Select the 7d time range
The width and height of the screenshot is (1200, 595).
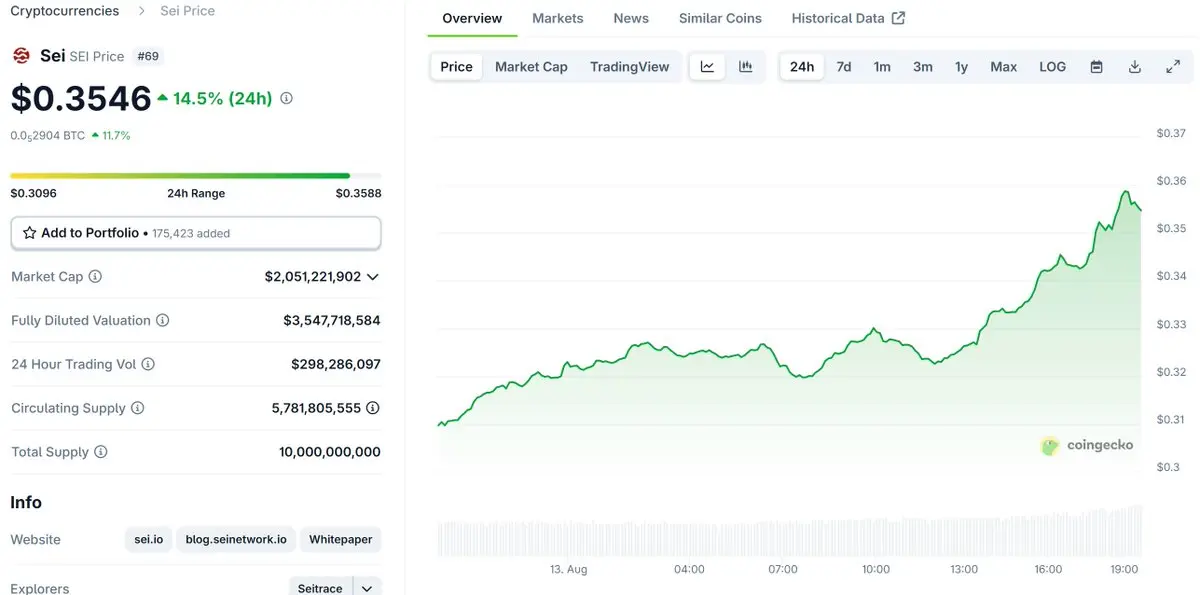(x=844, y=67)
